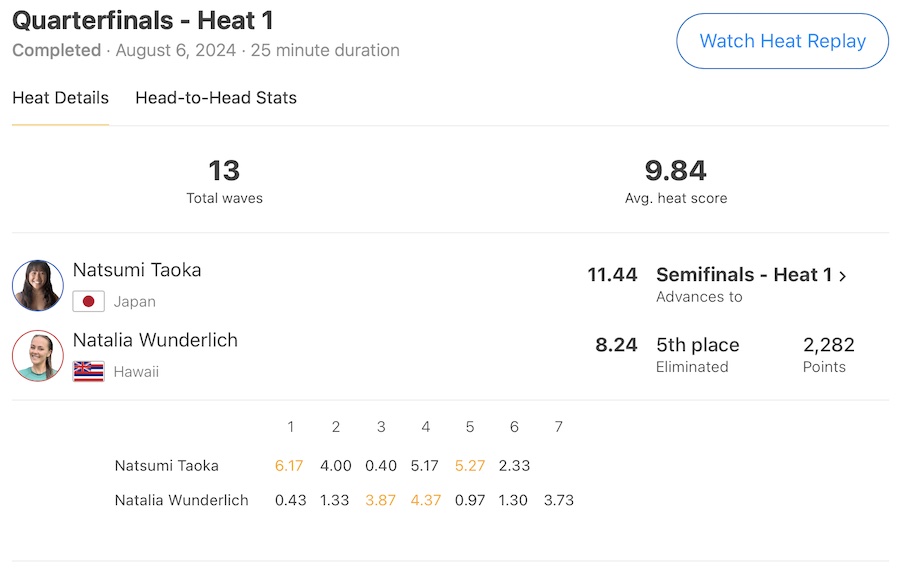The image size is (900, 568).
Task: Switch to the Head-to-Head Stats tab
Action: click(216, 98)
